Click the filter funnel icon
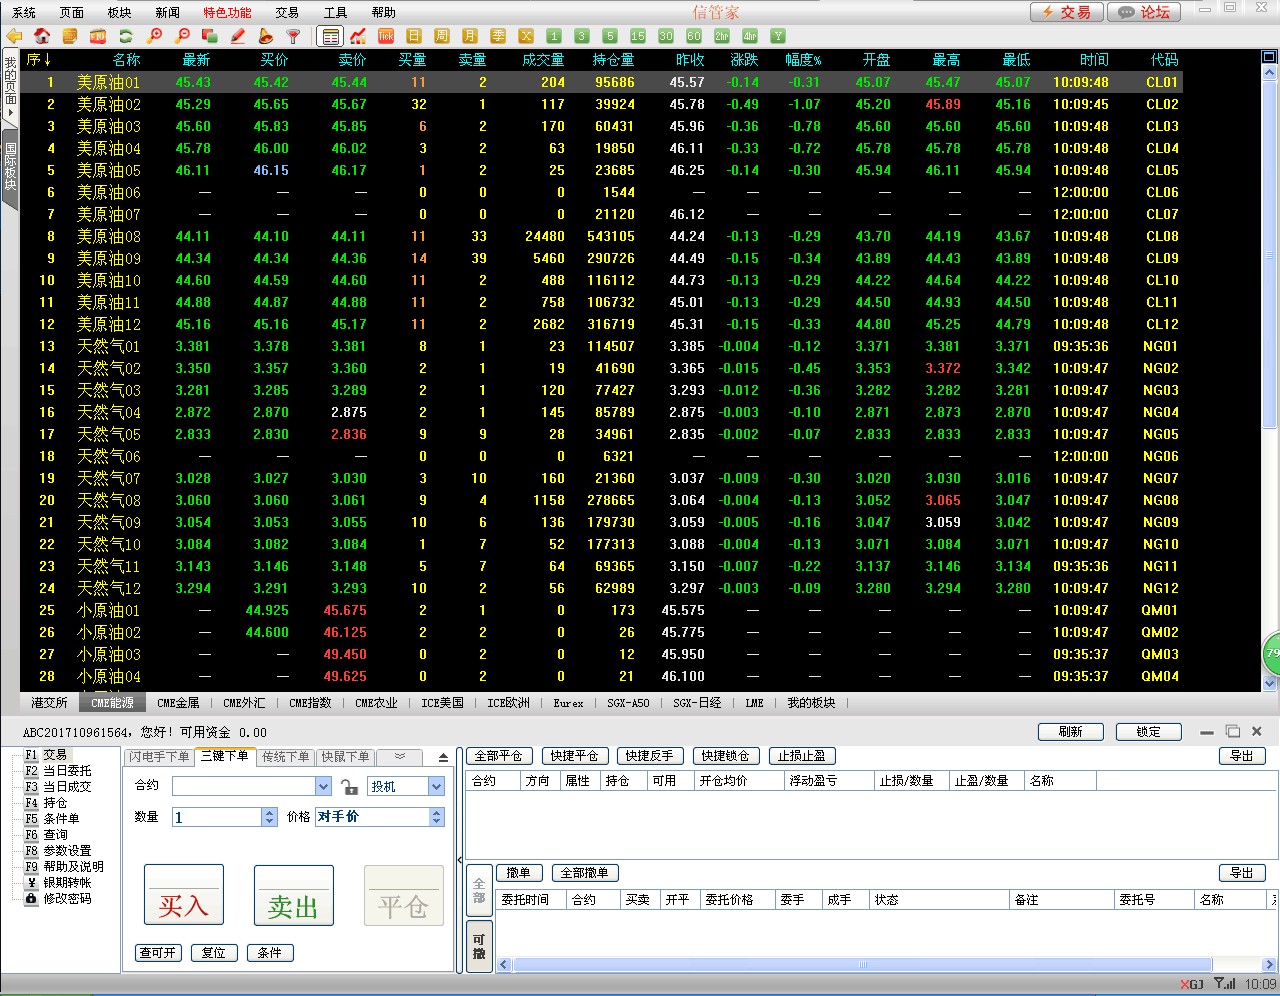The width and height of the screenshot is (1280, 996). pos(294,36)
